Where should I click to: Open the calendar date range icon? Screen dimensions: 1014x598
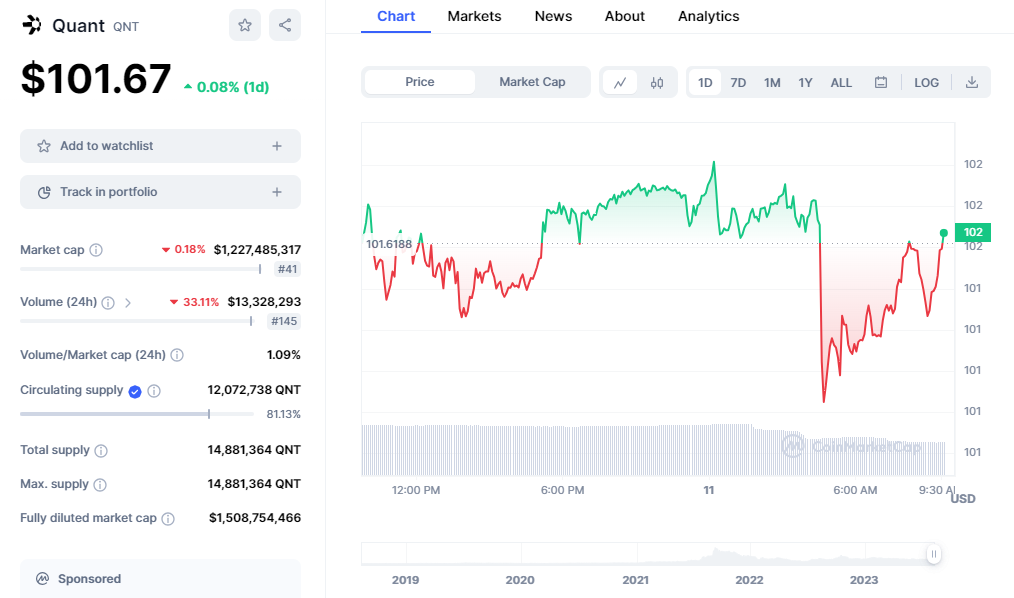point(881,83)
